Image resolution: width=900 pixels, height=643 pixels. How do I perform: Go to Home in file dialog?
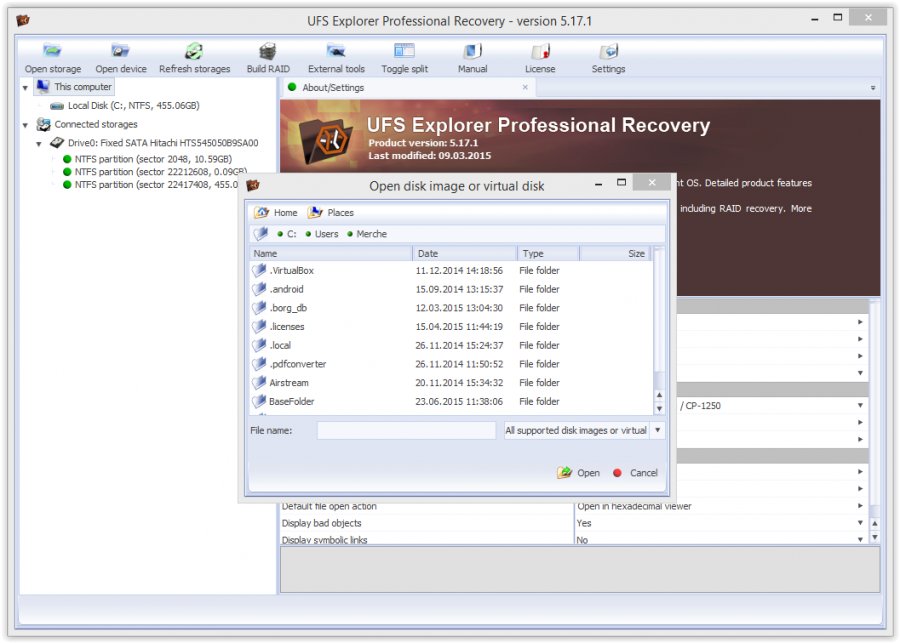pos(276,212)
